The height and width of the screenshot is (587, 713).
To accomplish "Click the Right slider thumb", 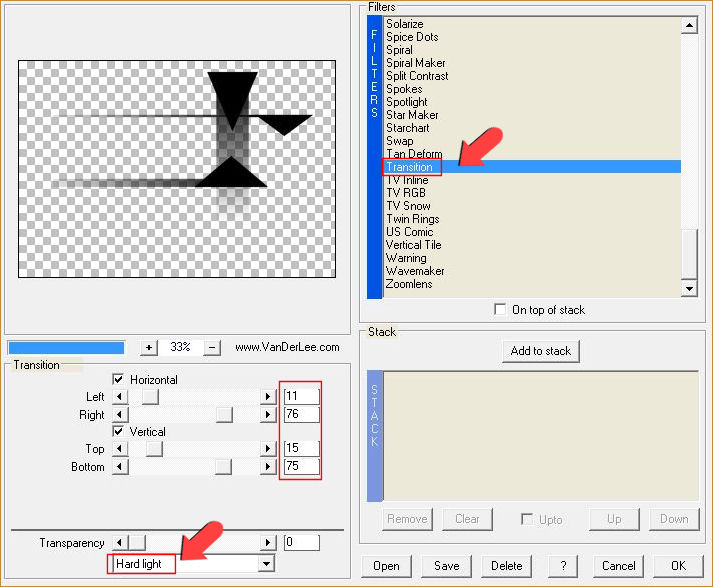I will point(225,414).
